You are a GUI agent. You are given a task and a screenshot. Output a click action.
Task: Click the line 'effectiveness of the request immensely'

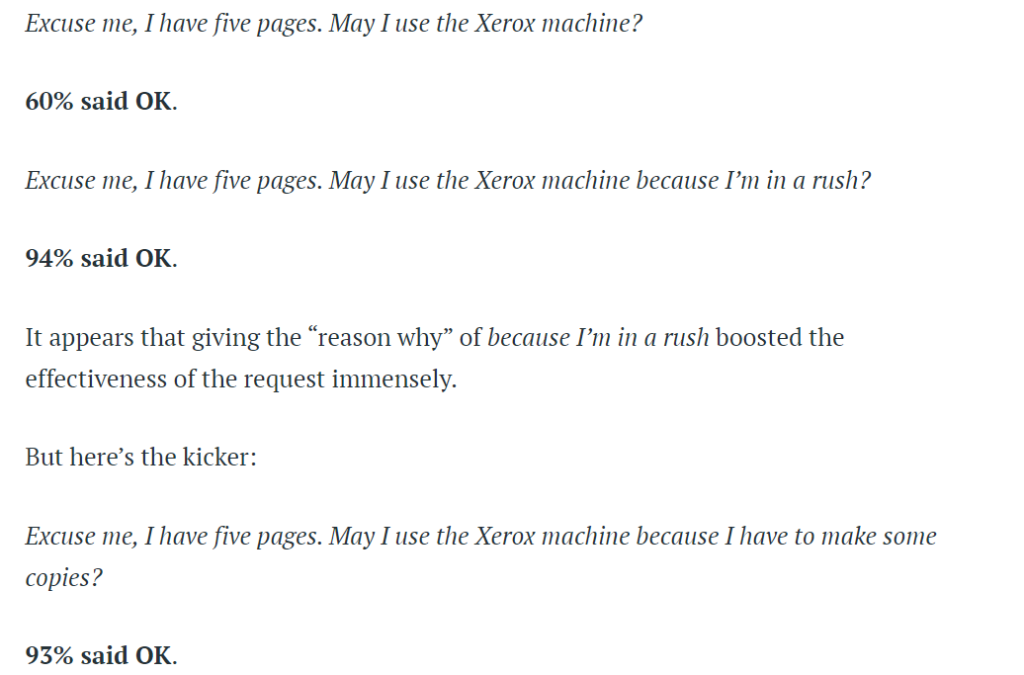coord(240,379)
